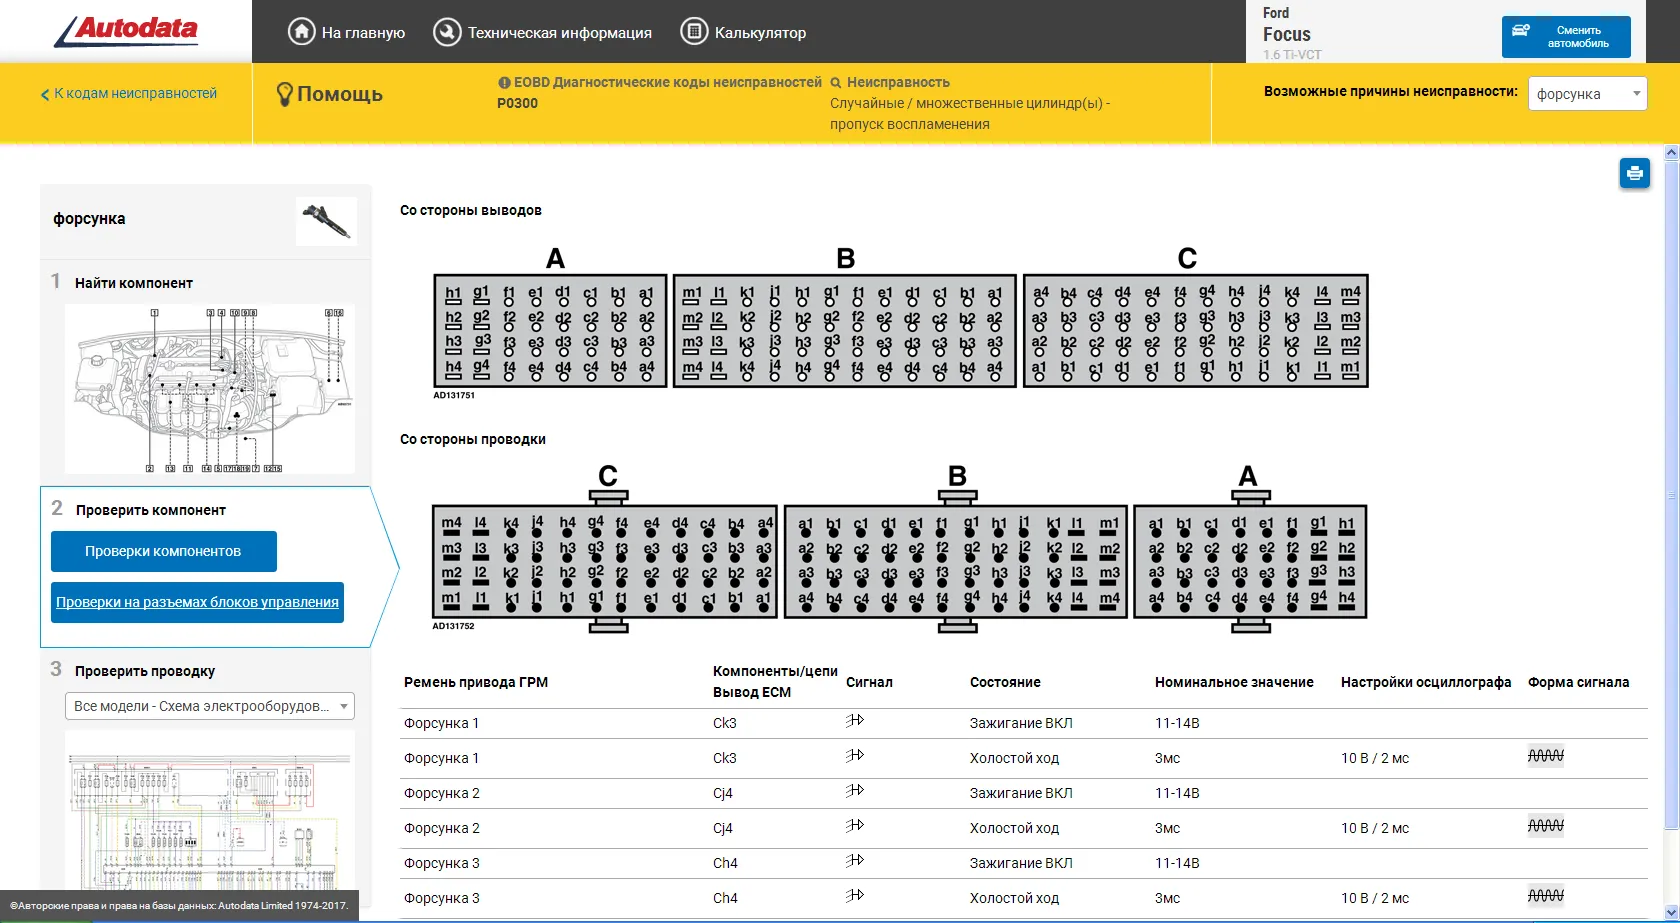Click the vertical scrollbar thumb
This screenshot has width=1680, height=923.
click(1671, 495)
